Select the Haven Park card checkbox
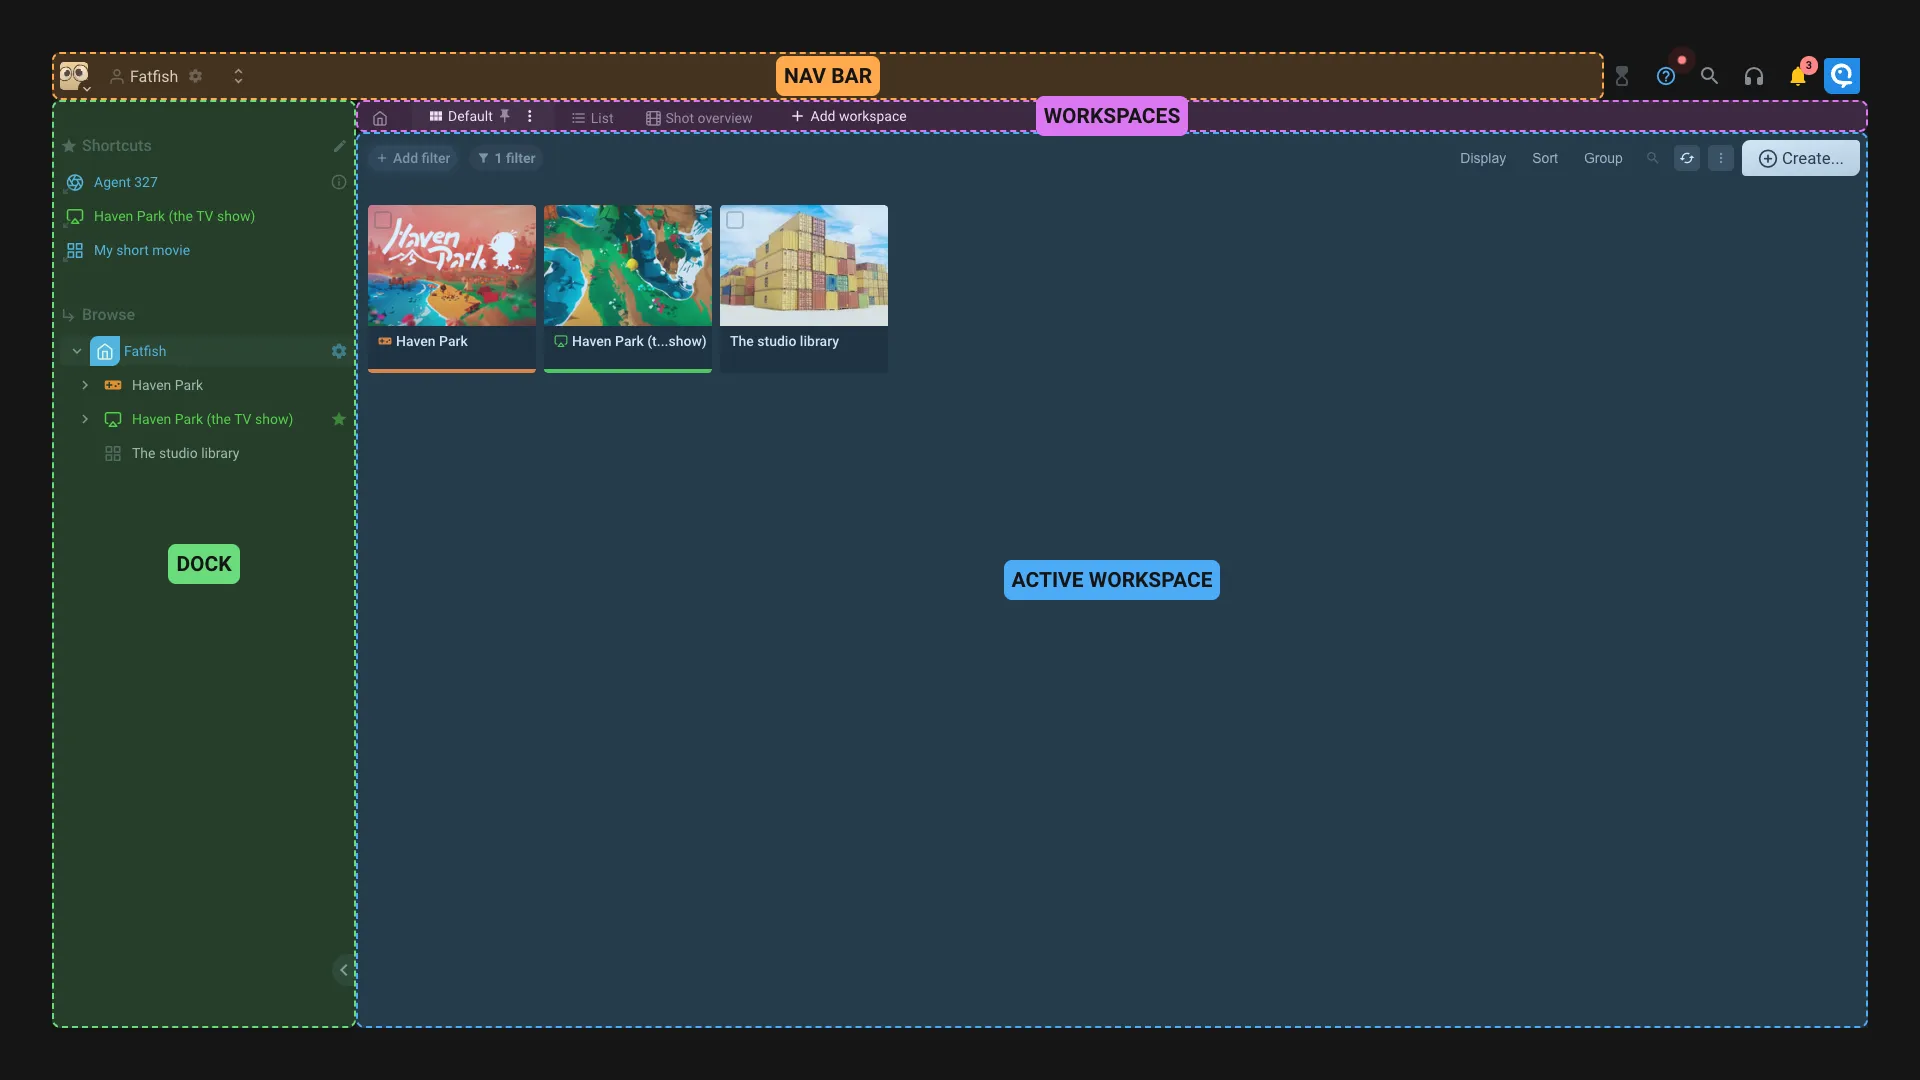 pos(383,220)
